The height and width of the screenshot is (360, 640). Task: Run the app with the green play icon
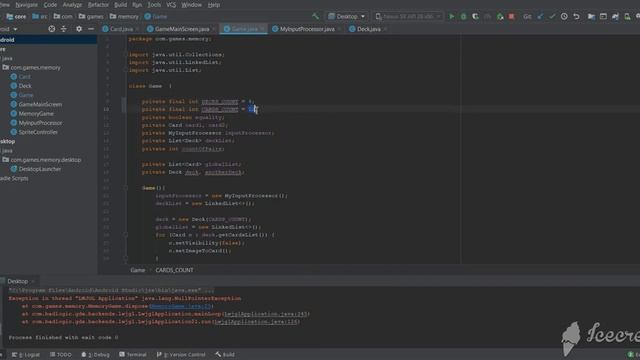[451, 17]
